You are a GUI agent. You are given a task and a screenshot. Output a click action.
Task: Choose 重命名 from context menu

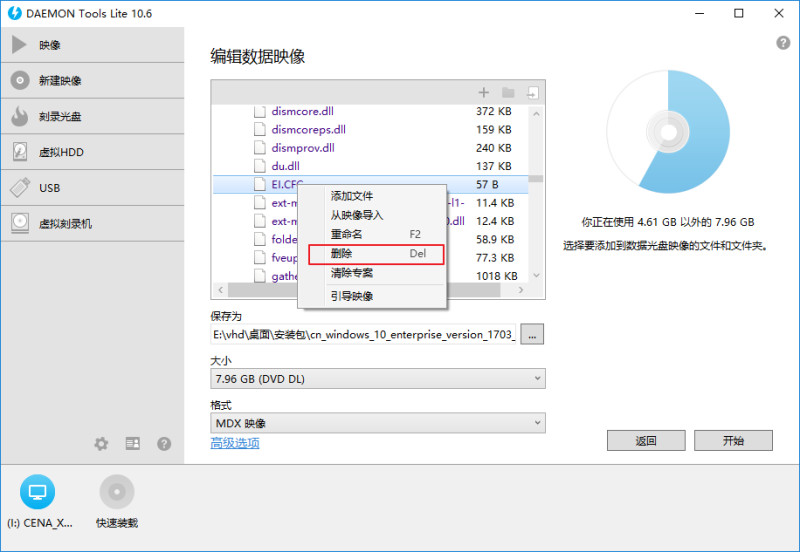372,234
